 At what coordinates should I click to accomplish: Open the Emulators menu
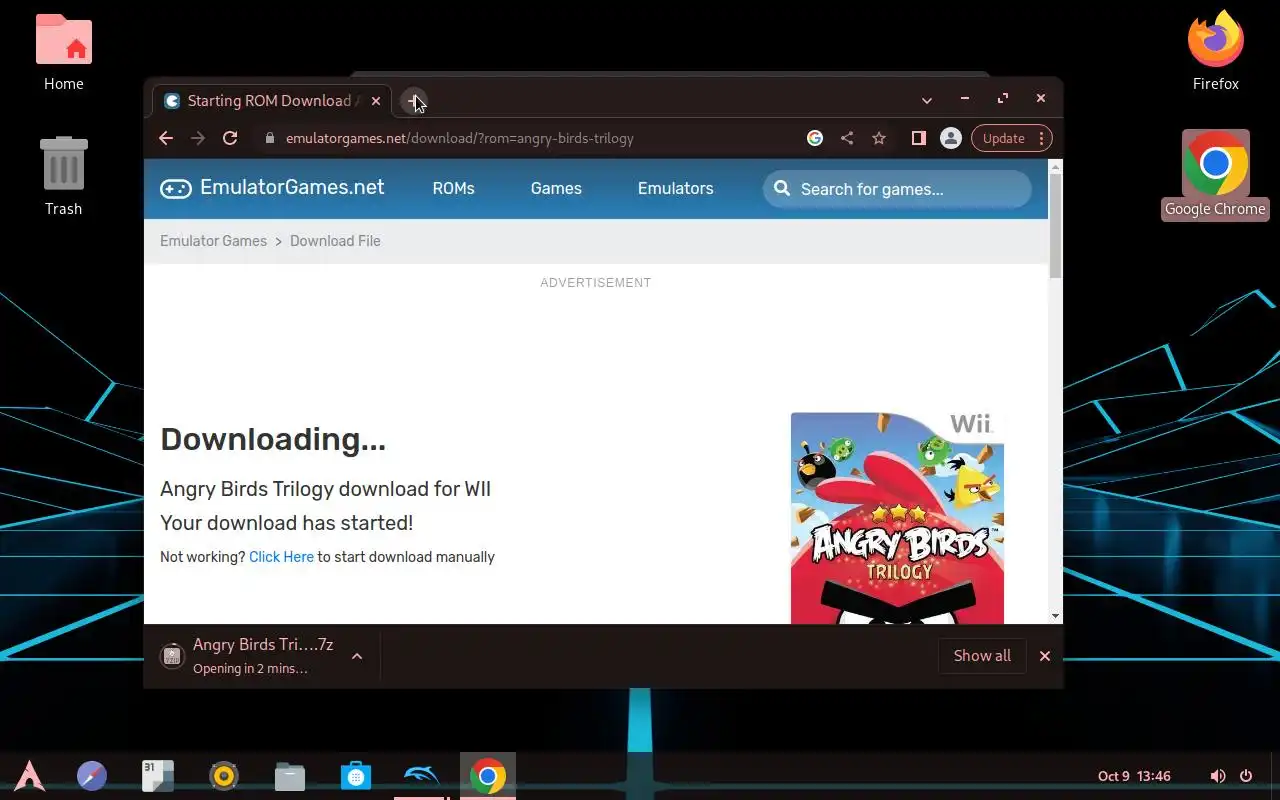click(x=676, y=188)
